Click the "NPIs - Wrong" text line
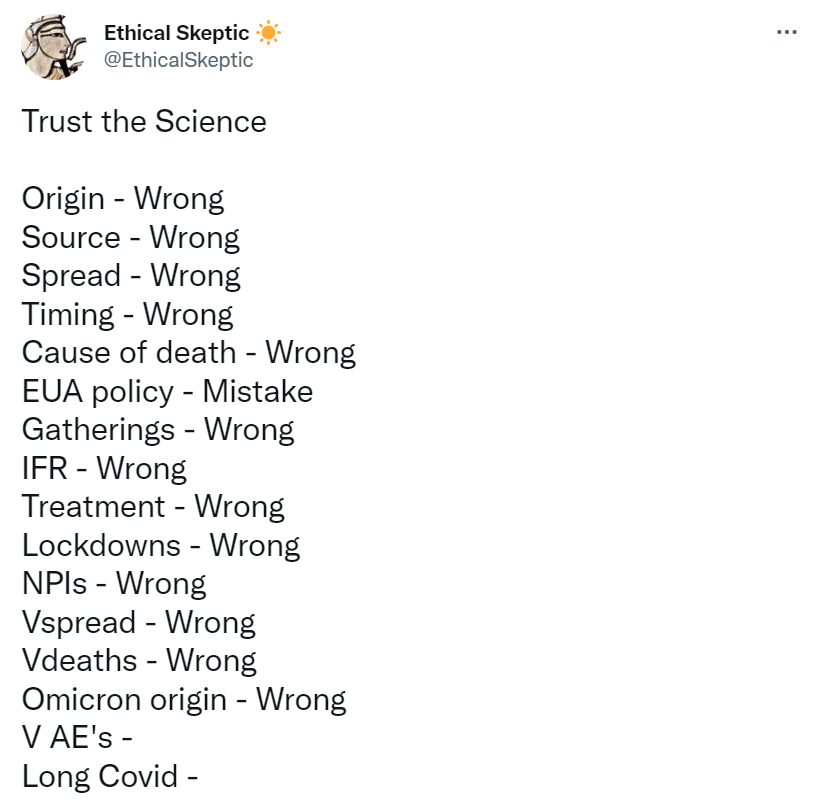815x800 pixels. [114, 583]
